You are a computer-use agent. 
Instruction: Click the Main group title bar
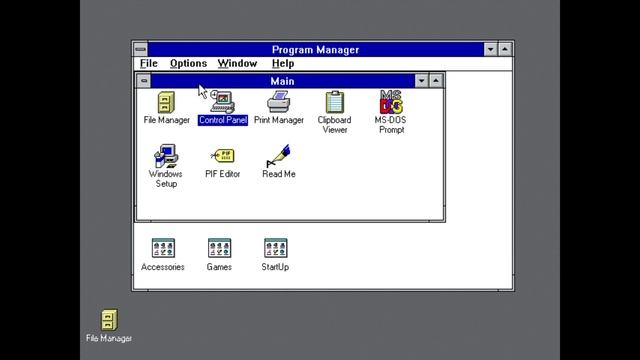pos(282,81)
